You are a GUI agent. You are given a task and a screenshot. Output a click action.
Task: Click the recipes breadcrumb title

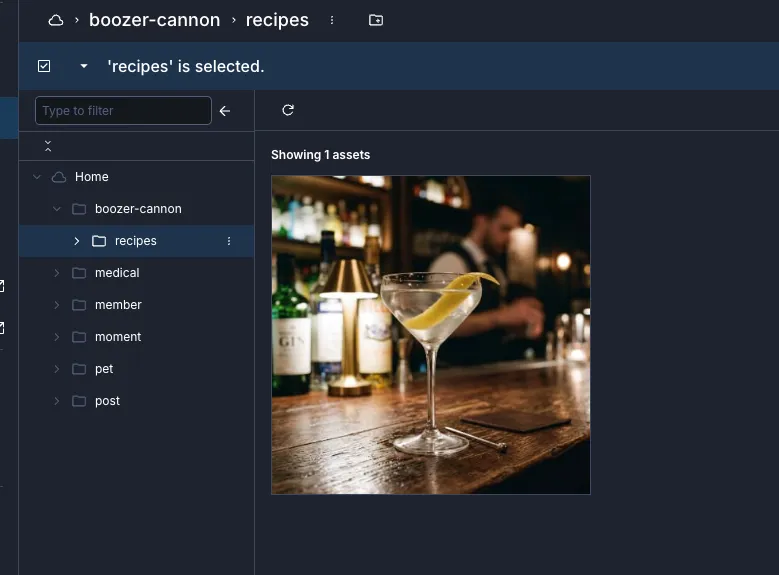[277, 20]
